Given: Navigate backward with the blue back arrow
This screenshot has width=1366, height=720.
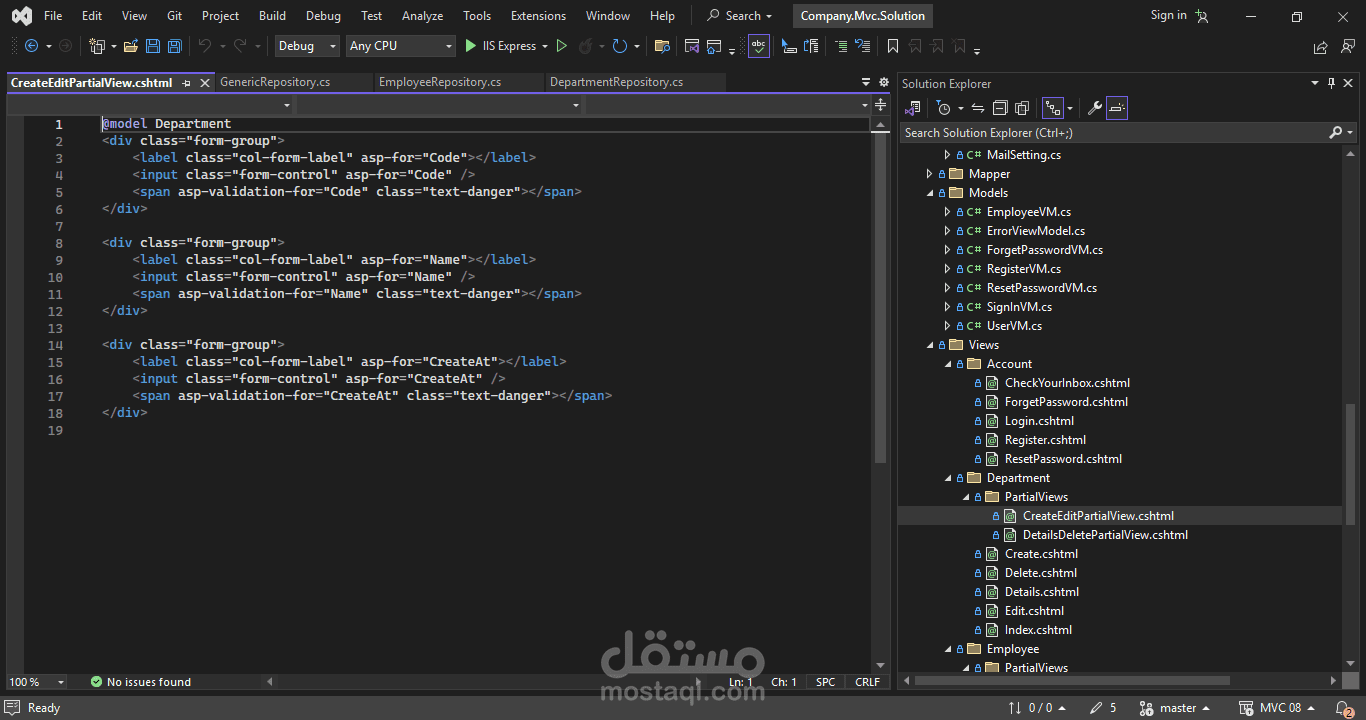Looking at the screenshot, I should click(31, 46).
